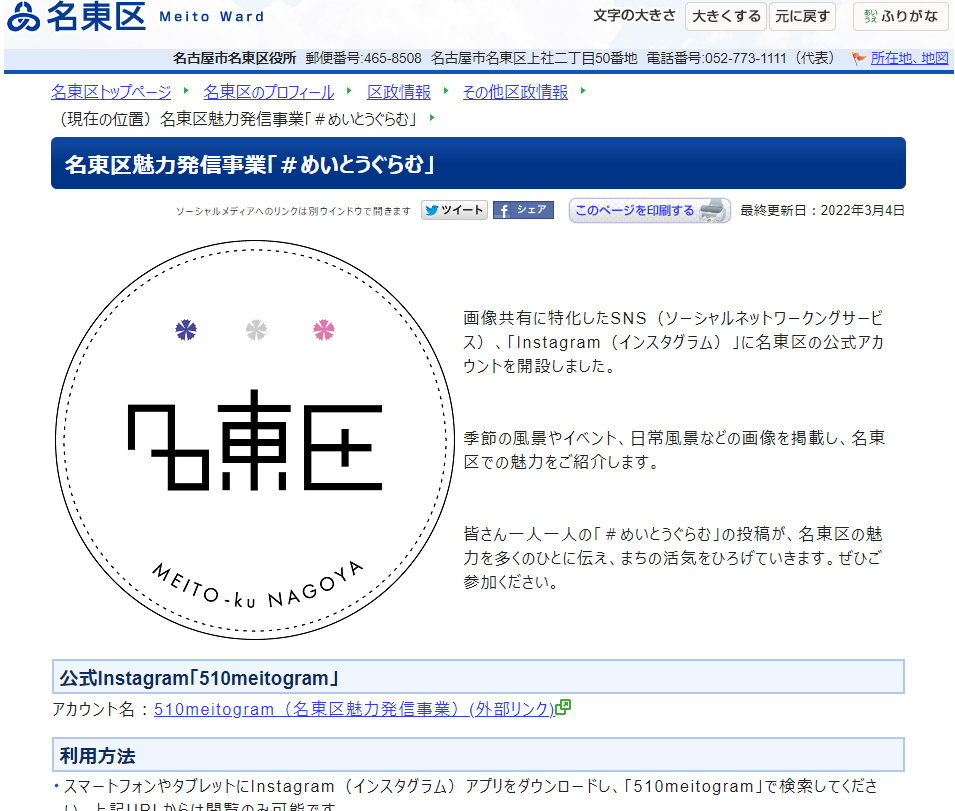
Task: Enlarge text with 大きくする button
Action: [x=726, y=16]
